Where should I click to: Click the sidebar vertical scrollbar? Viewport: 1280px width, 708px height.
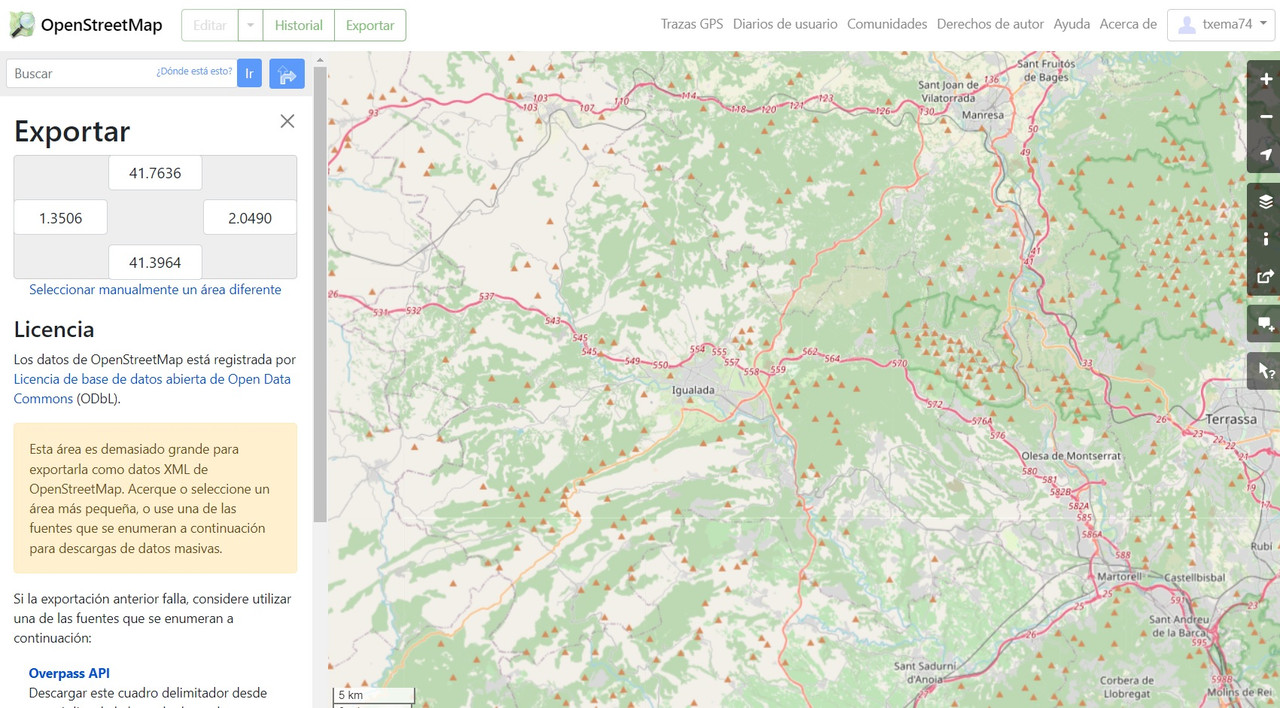click(x=320, y=295)
